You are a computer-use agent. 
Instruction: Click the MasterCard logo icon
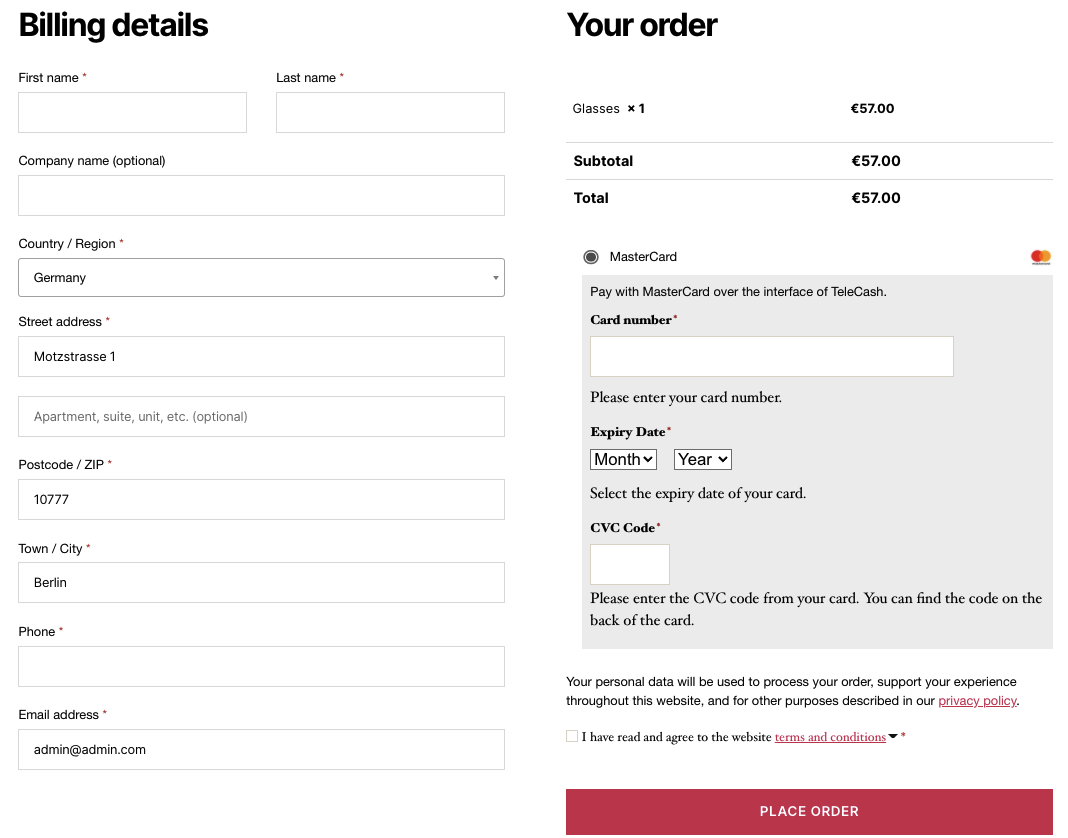(x=1041, y=257)
